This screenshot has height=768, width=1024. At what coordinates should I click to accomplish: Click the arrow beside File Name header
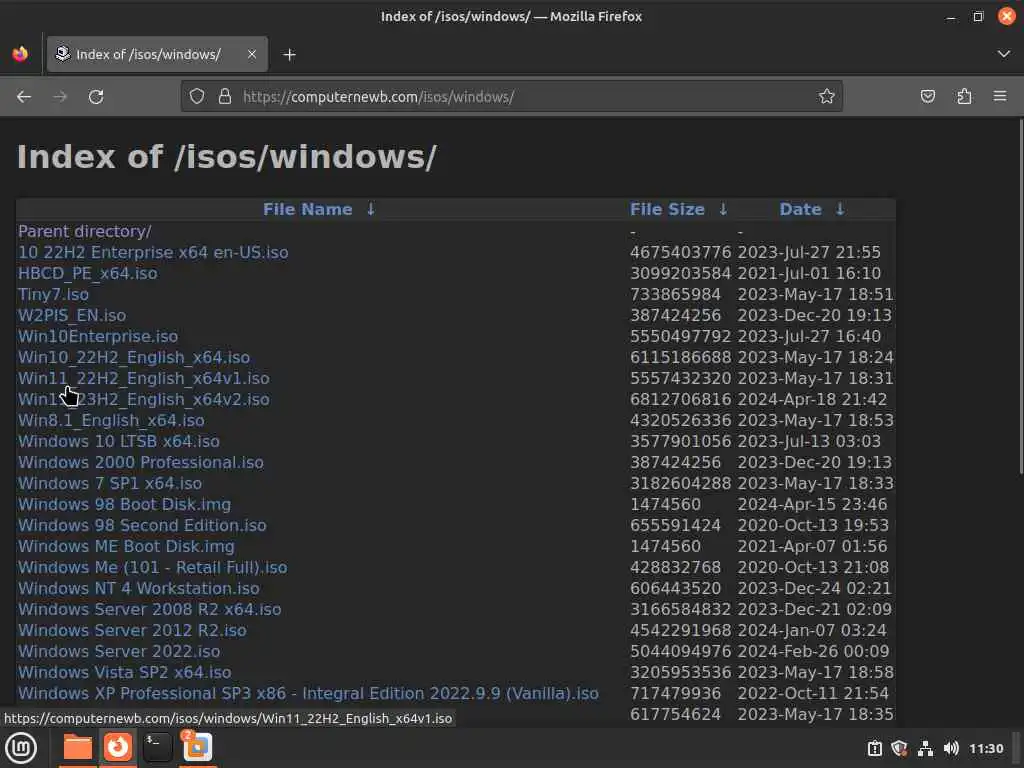(x=370, y=209)
